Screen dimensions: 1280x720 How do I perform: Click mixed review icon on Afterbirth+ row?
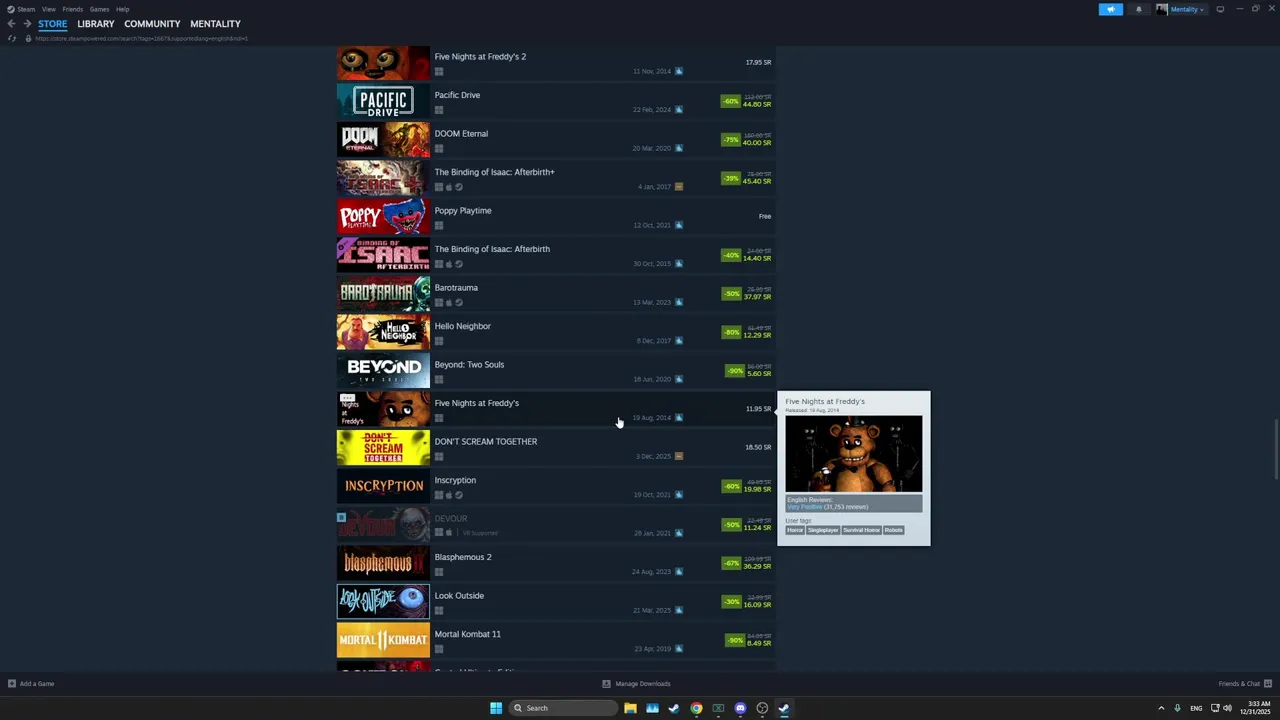679,187
